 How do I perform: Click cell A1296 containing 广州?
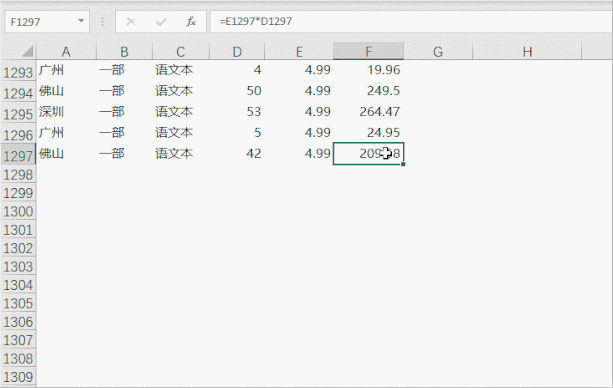(x=66, y=133)
